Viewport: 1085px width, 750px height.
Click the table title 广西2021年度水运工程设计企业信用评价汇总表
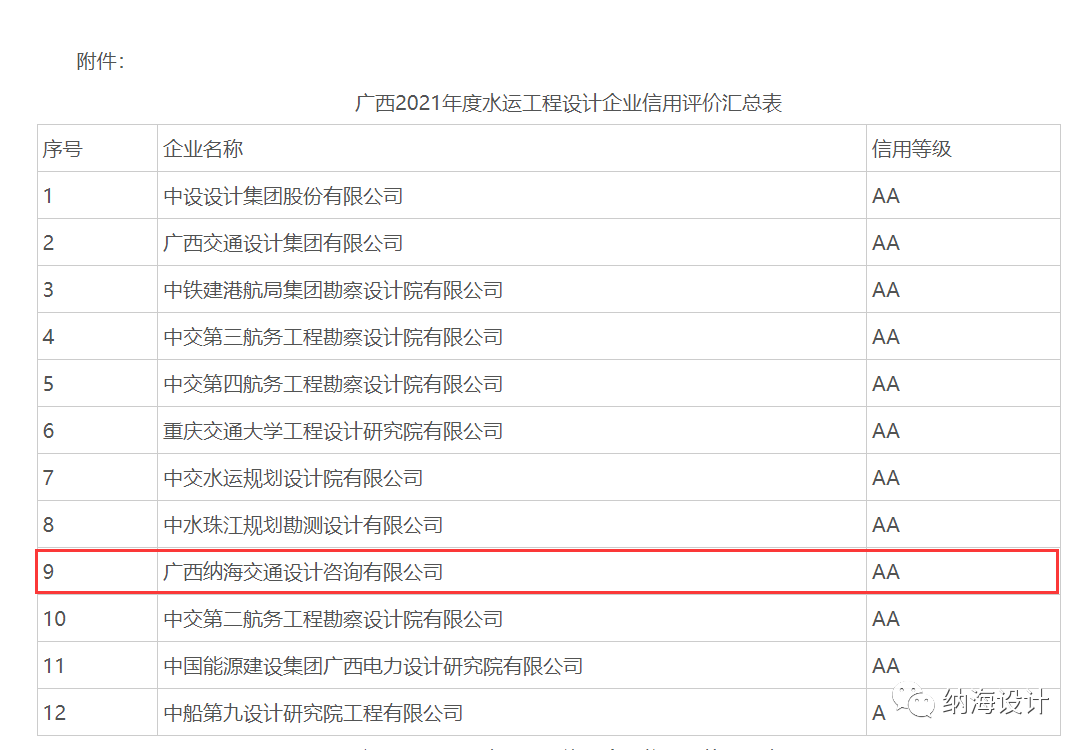point(568,103)
